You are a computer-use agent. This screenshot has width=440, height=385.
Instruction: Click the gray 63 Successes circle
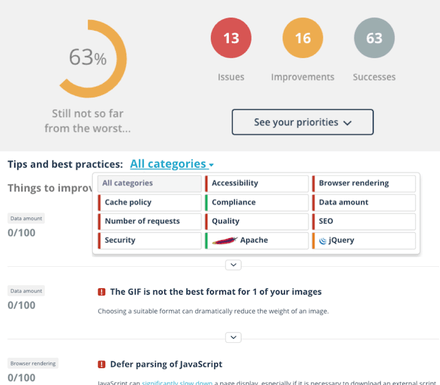[374, 38]
